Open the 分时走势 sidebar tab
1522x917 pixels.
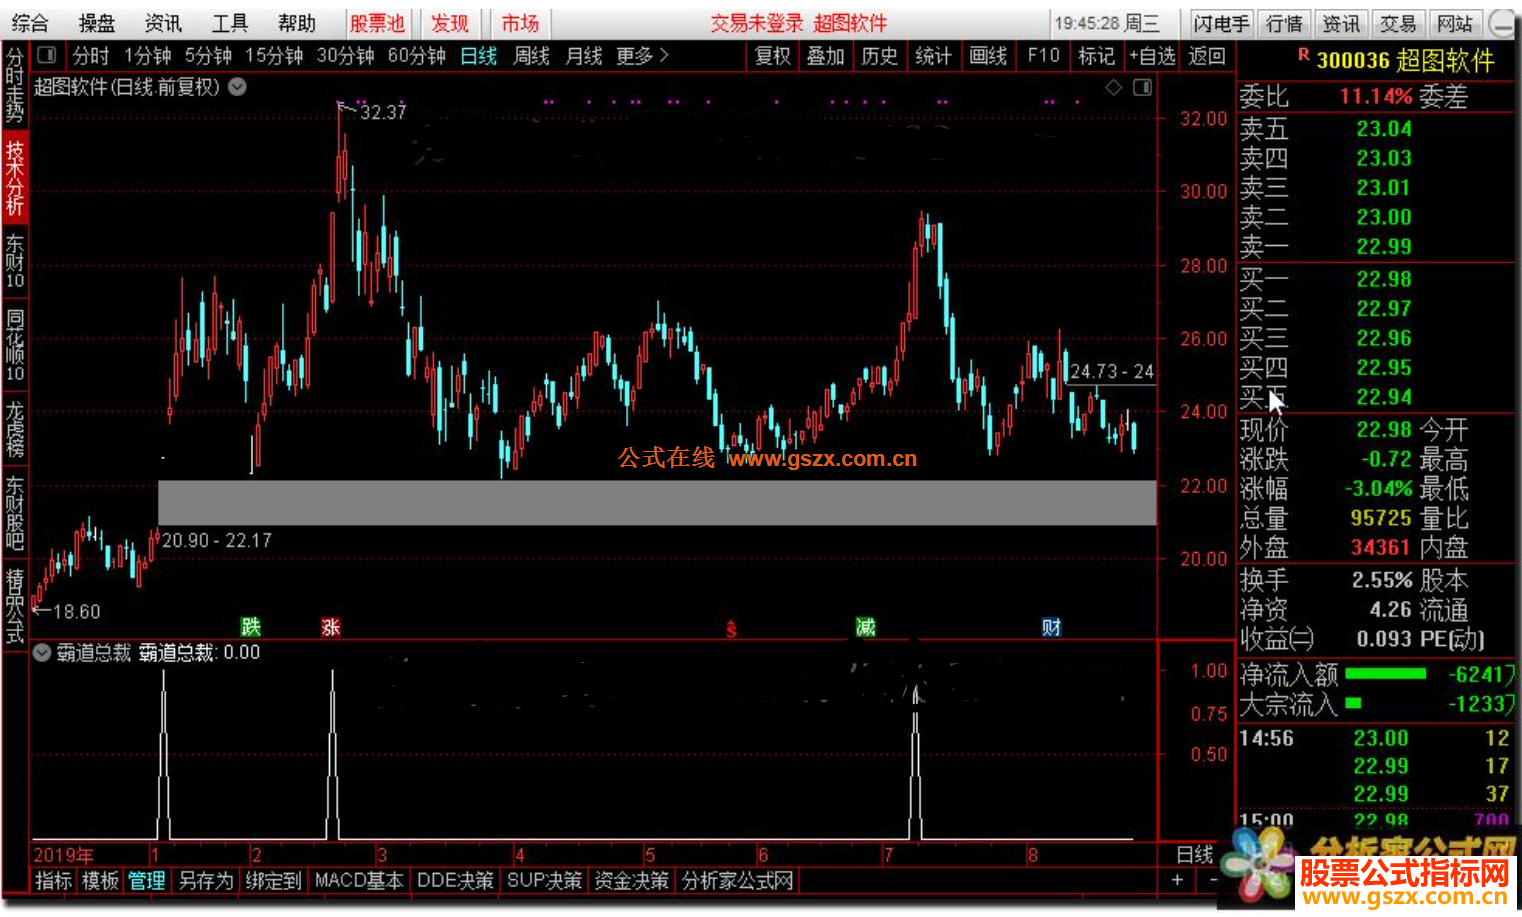15,86
